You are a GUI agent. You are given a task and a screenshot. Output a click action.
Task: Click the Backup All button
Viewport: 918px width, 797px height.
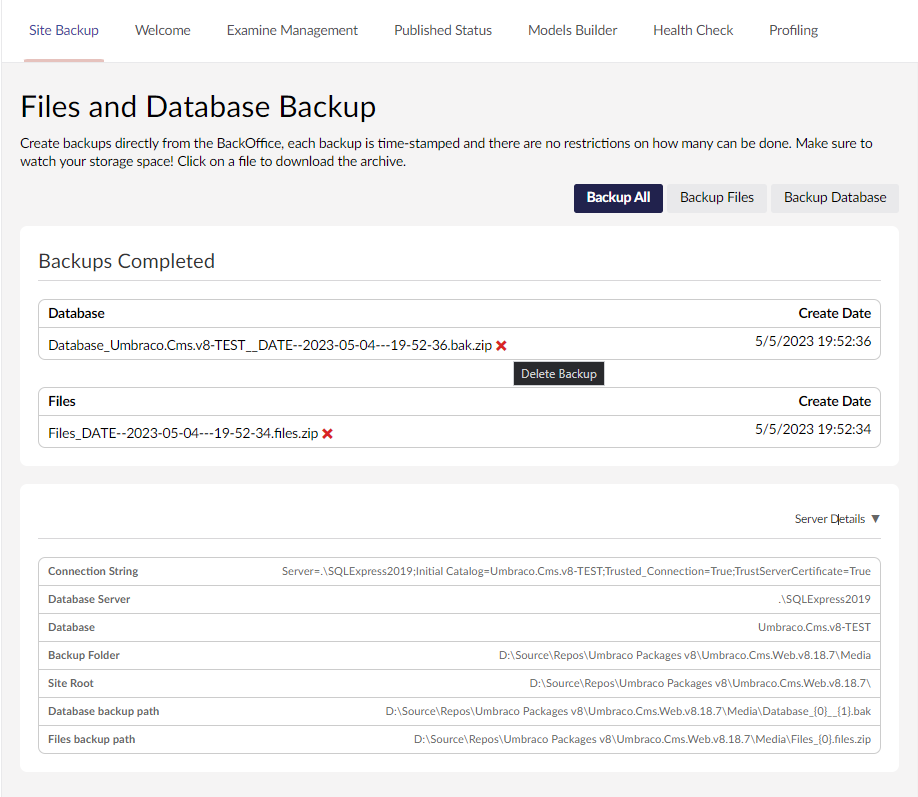click(x=618, y=198)
